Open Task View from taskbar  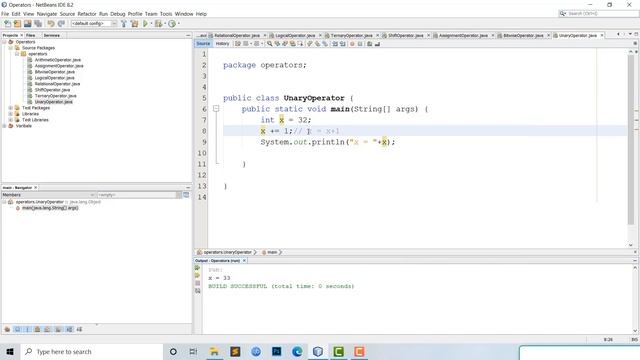[x=193, y=351]
